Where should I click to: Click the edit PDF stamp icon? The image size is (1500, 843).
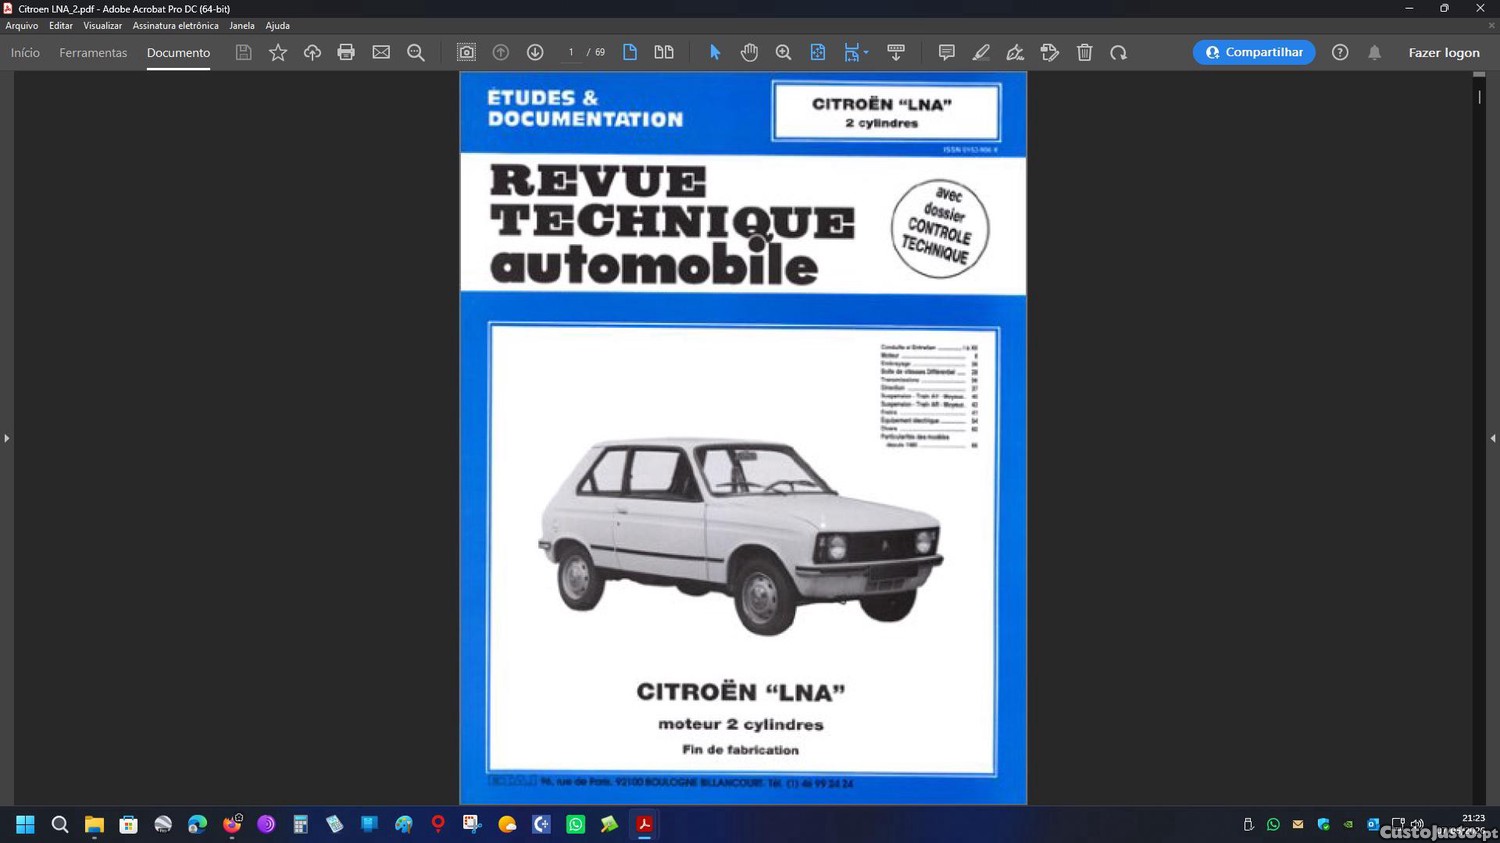[1050, 52]
